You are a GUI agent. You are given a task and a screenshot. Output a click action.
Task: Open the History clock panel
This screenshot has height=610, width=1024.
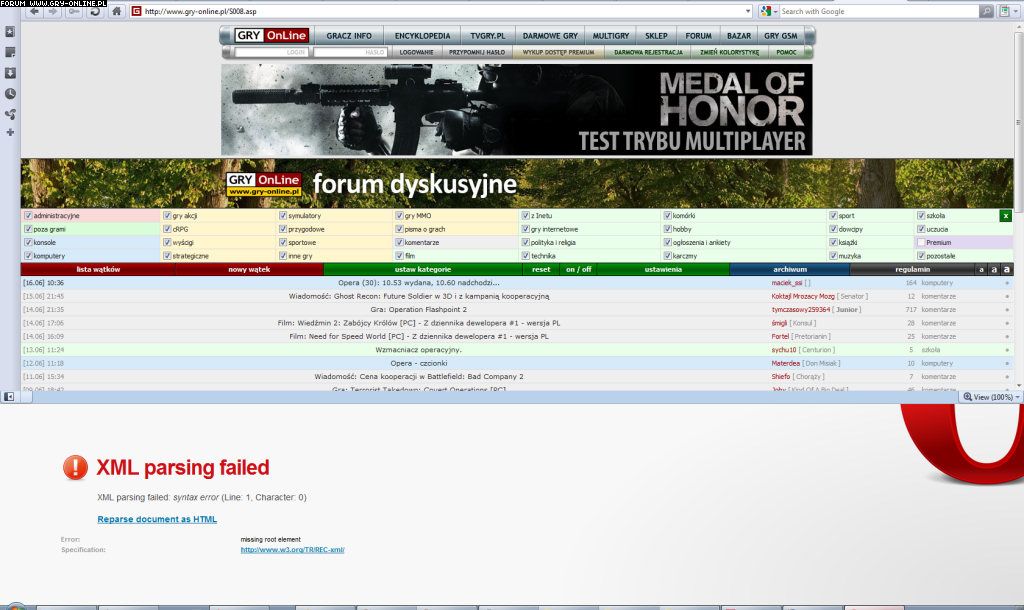10,94
